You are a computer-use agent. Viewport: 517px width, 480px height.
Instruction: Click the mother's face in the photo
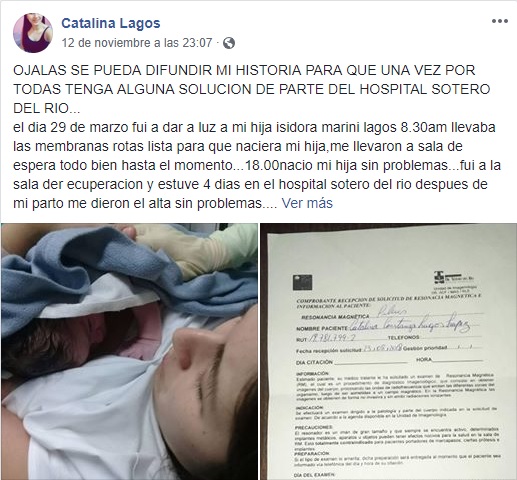coord(200,383)
